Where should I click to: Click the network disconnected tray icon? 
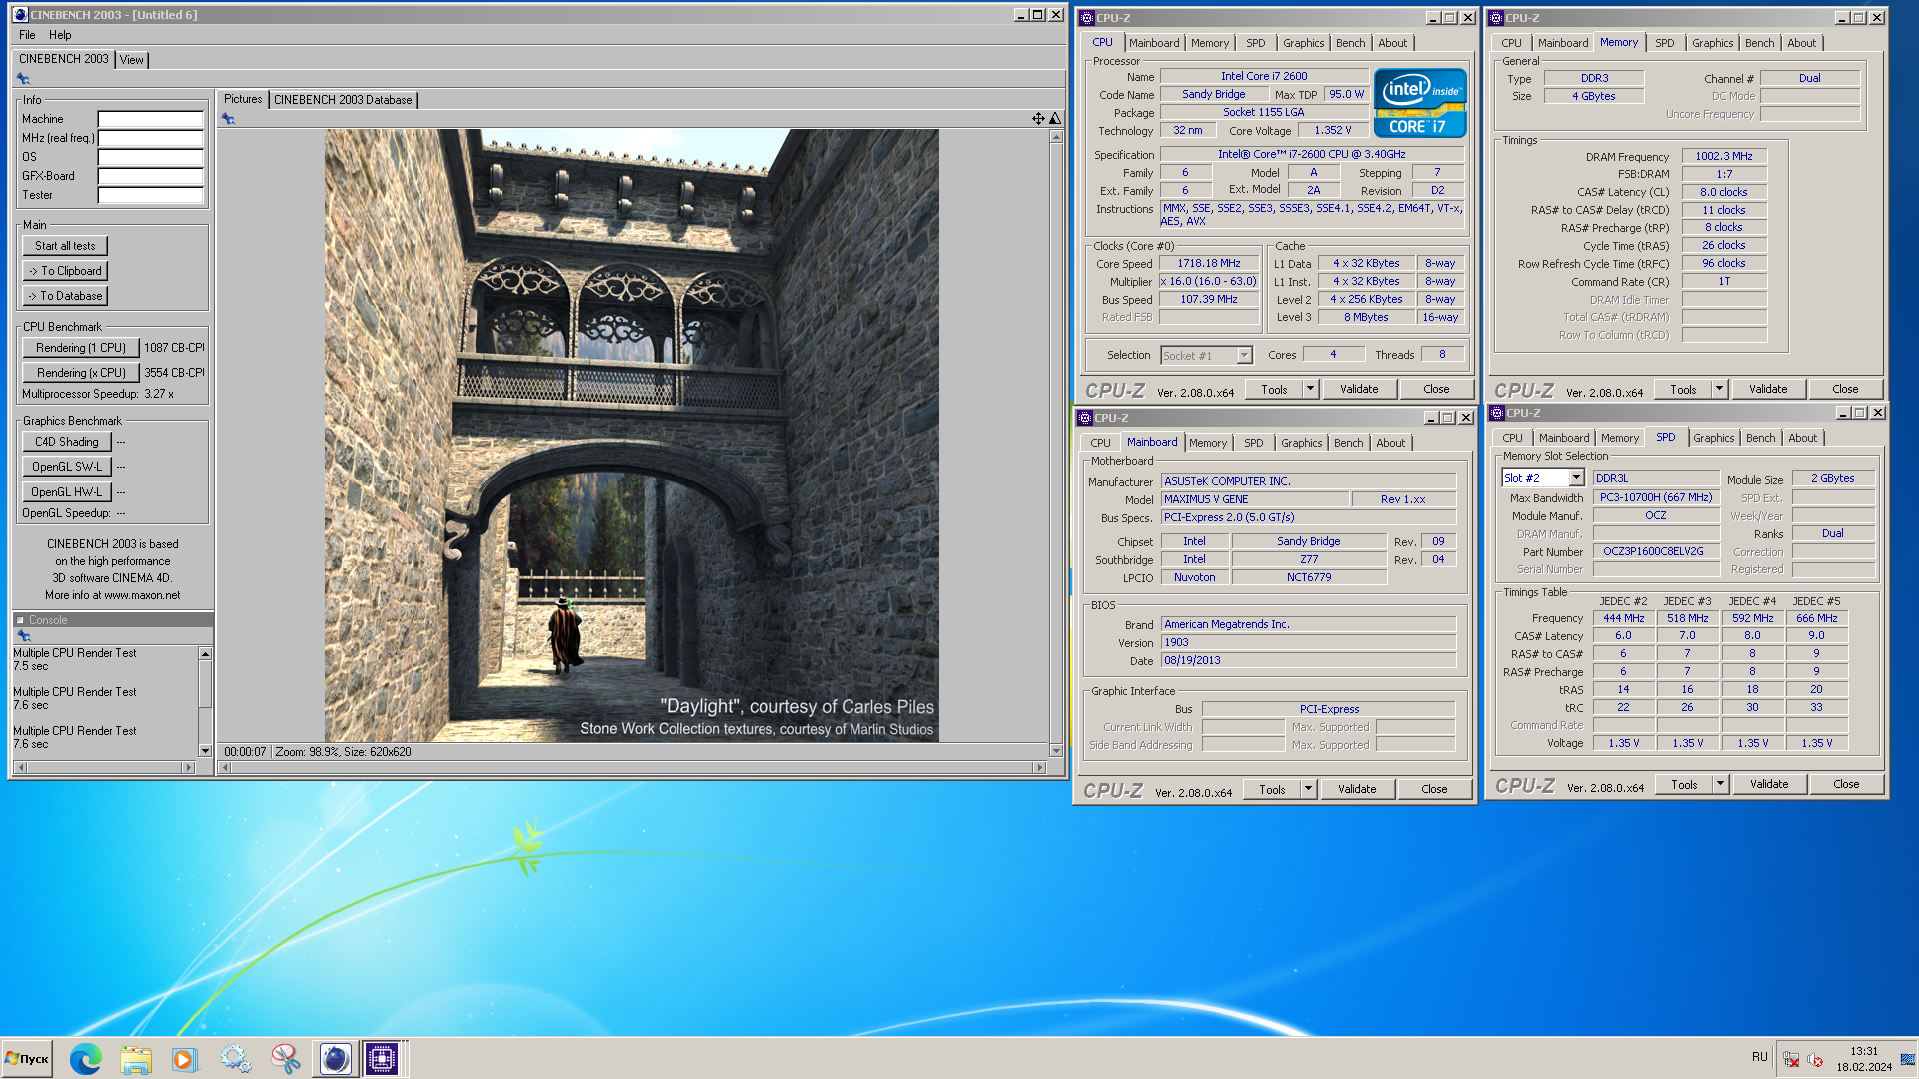pyautogui.click(x=1791, y=1059)
